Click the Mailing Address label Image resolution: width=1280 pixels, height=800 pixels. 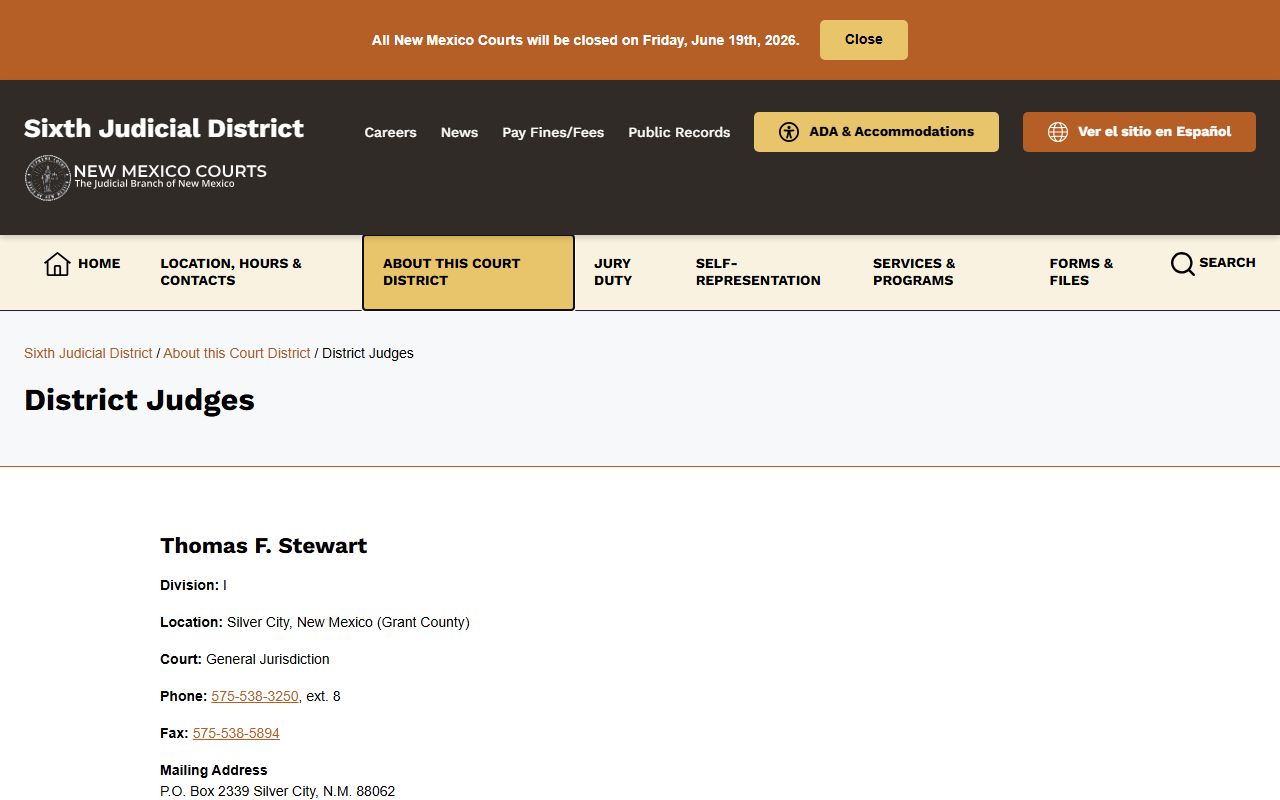(x=214, y=770)
